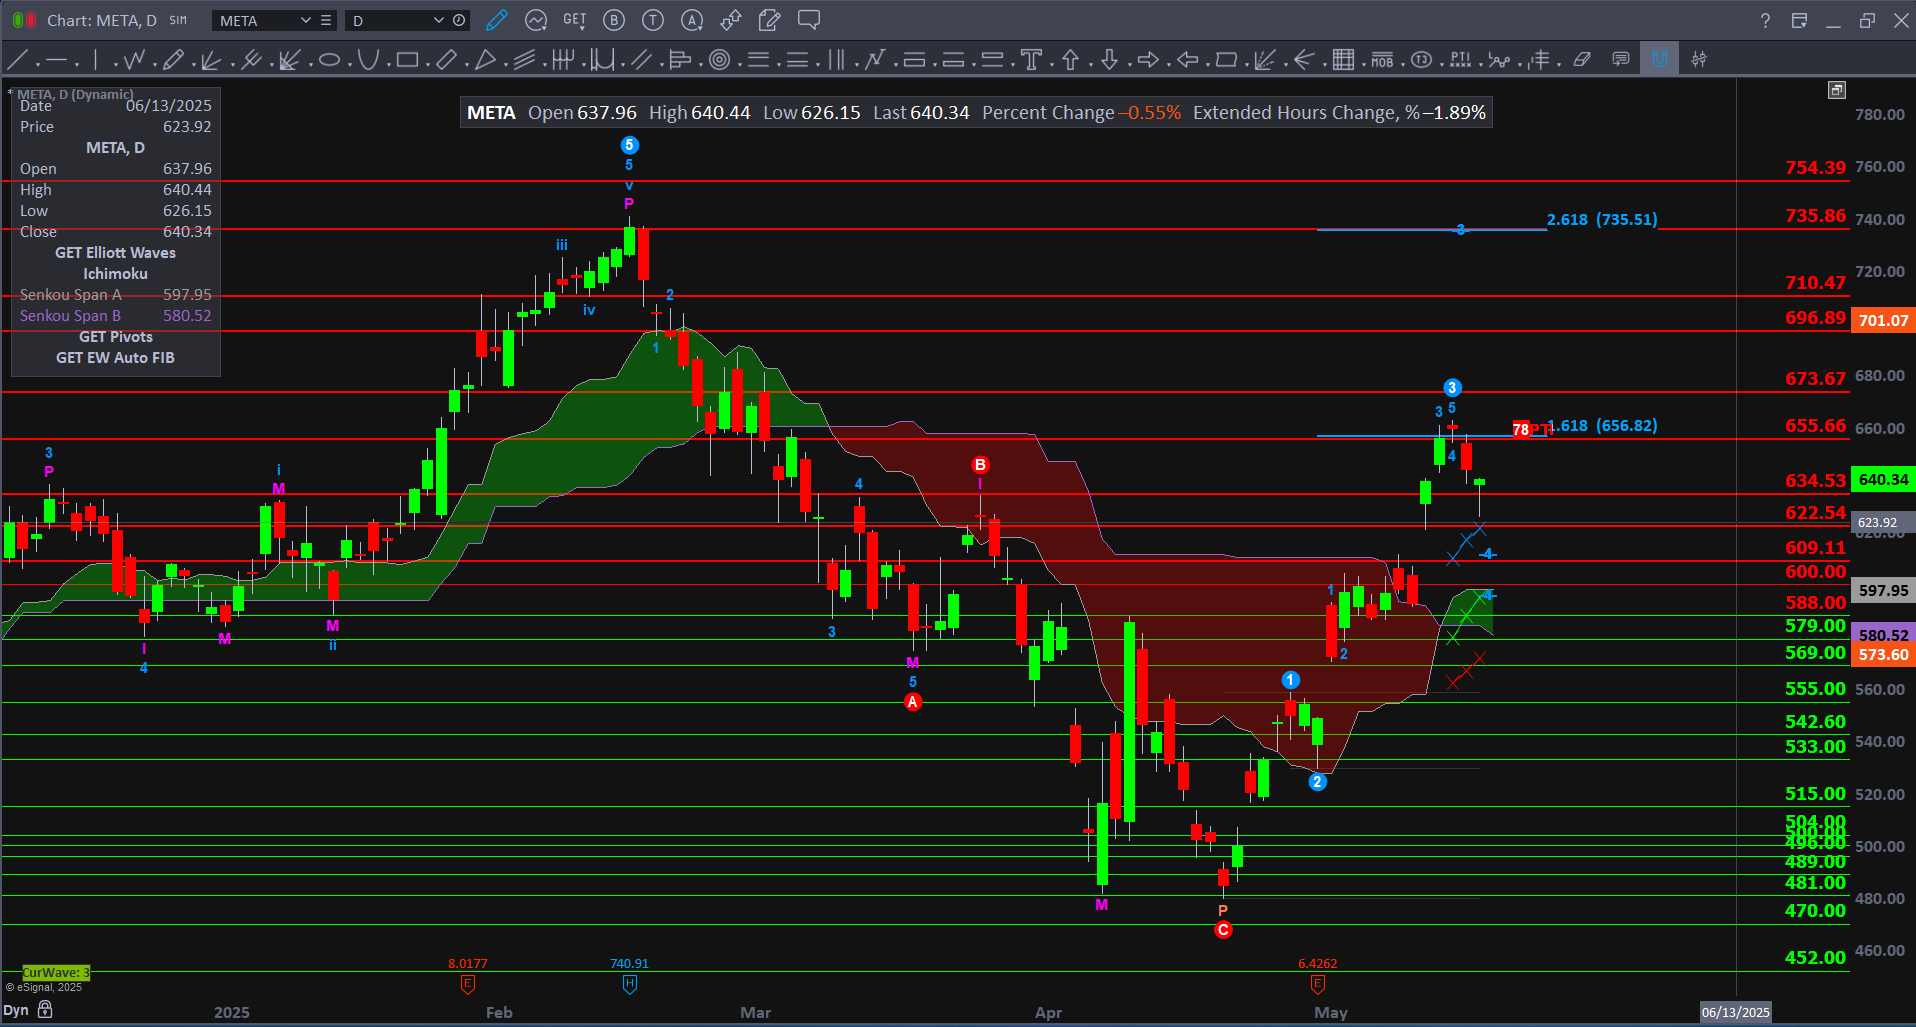This screenshot has width=1916, height=1027.
Task: Open the symbol list menu icon
Action: click(x=326, y=20)
